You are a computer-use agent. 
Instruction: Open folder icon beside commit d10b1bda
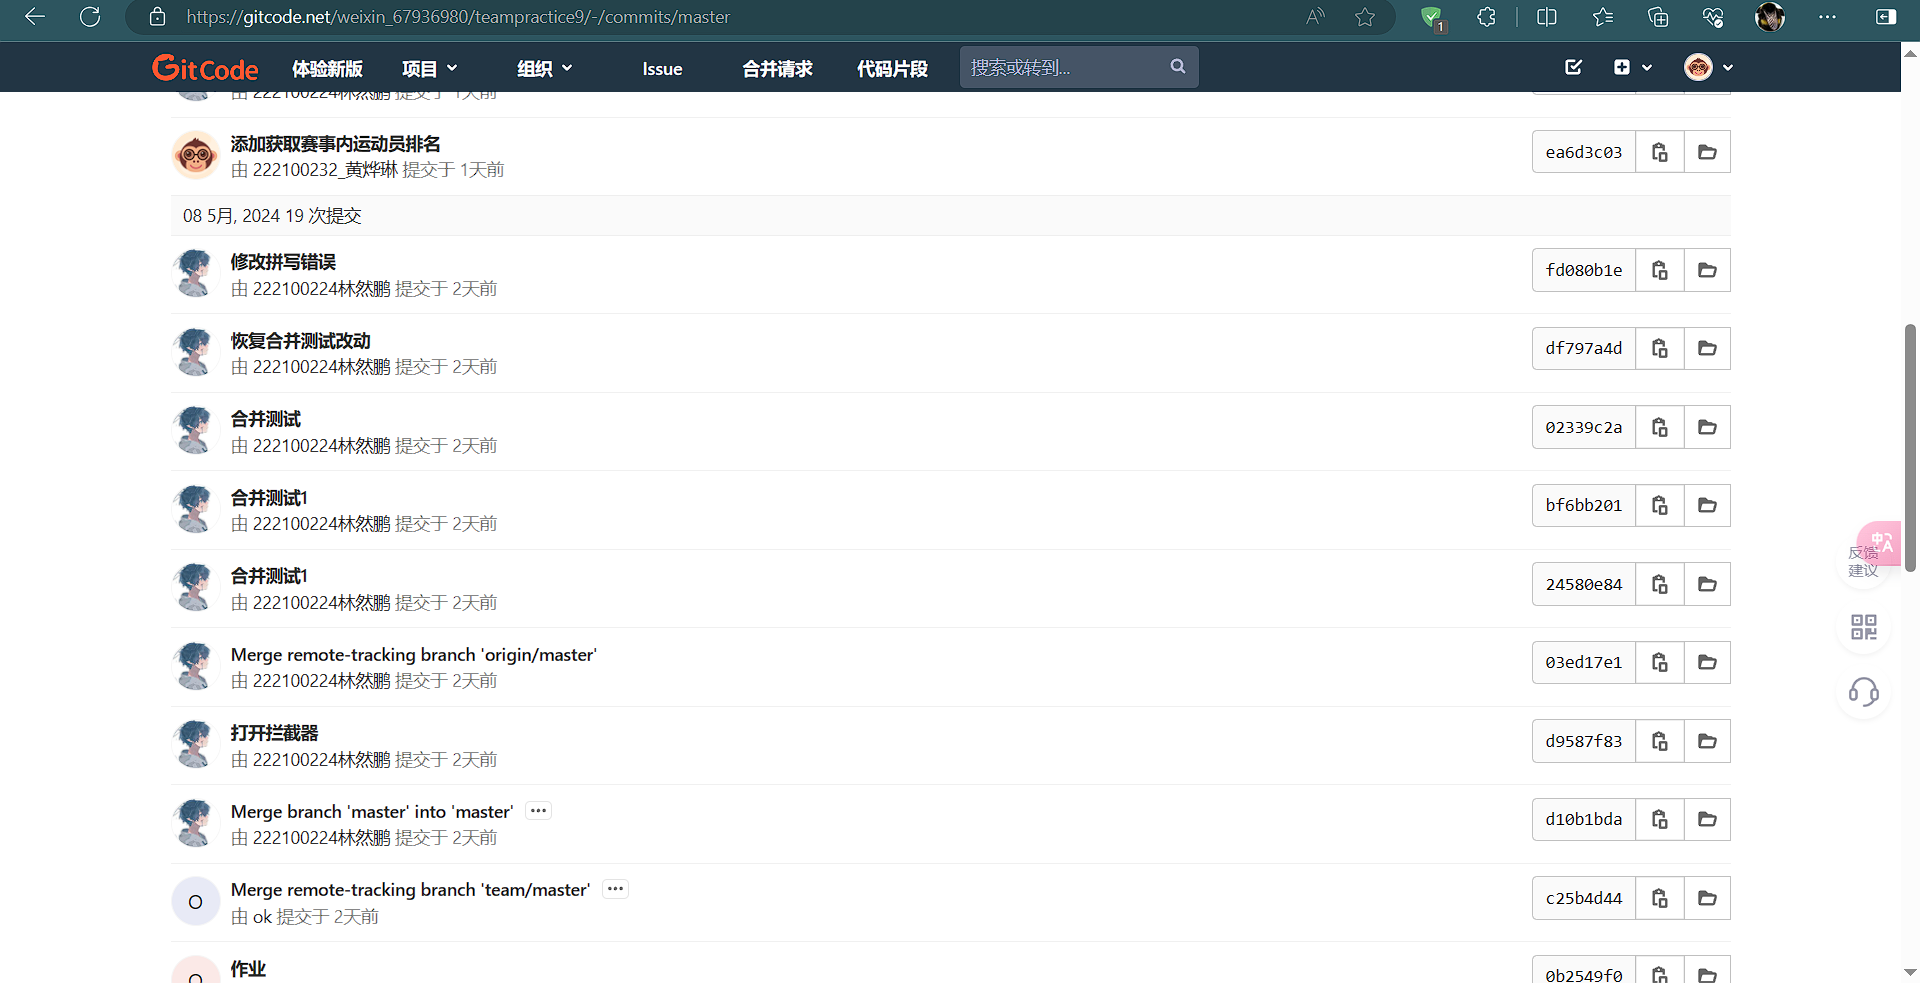click(1707, 819)
